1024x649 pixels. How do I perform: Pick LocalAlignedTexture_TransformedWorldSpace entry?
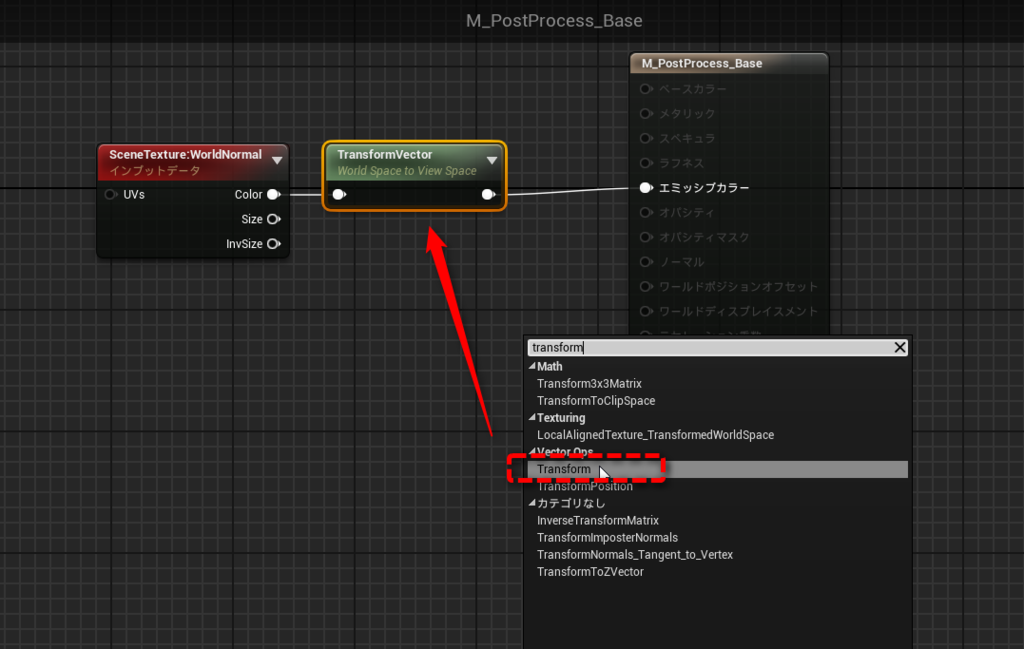(x=655, y=435)
